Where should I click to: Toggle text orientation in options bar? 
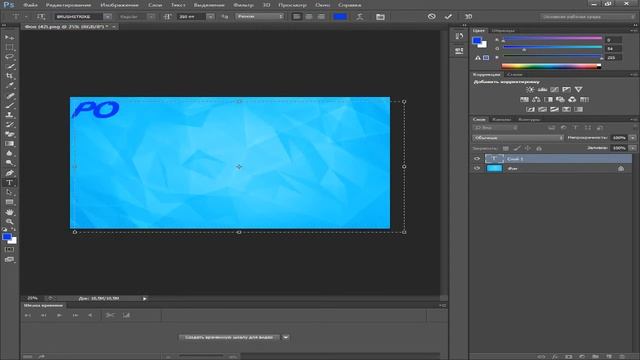tap(41, 17)
